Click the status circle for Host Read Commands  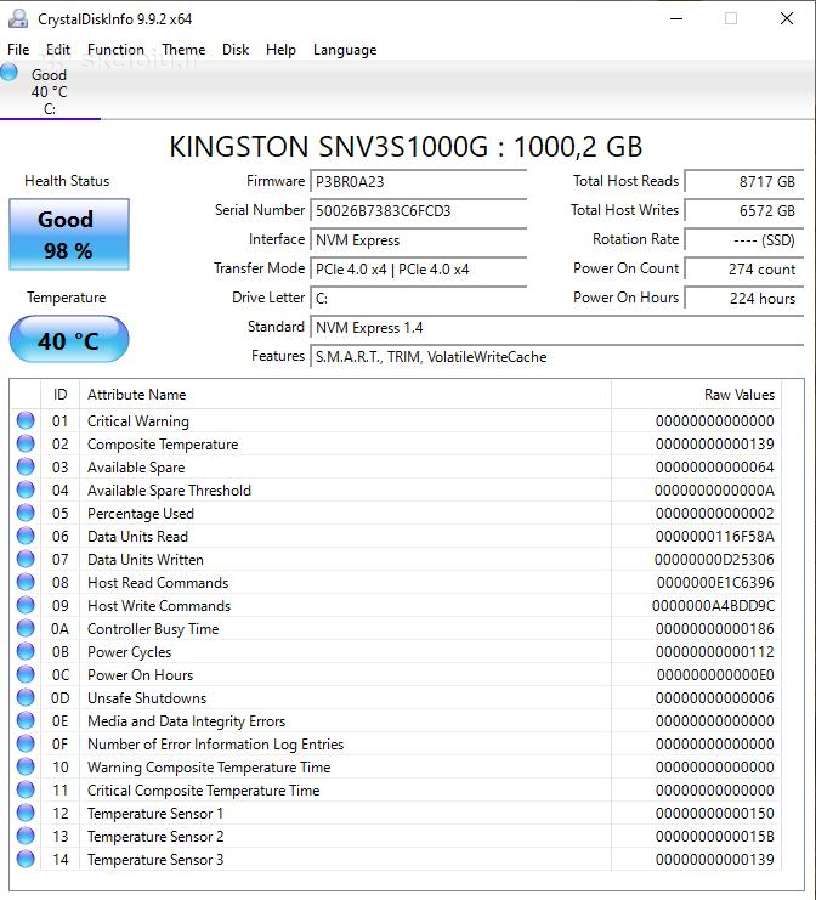(25, 582)
